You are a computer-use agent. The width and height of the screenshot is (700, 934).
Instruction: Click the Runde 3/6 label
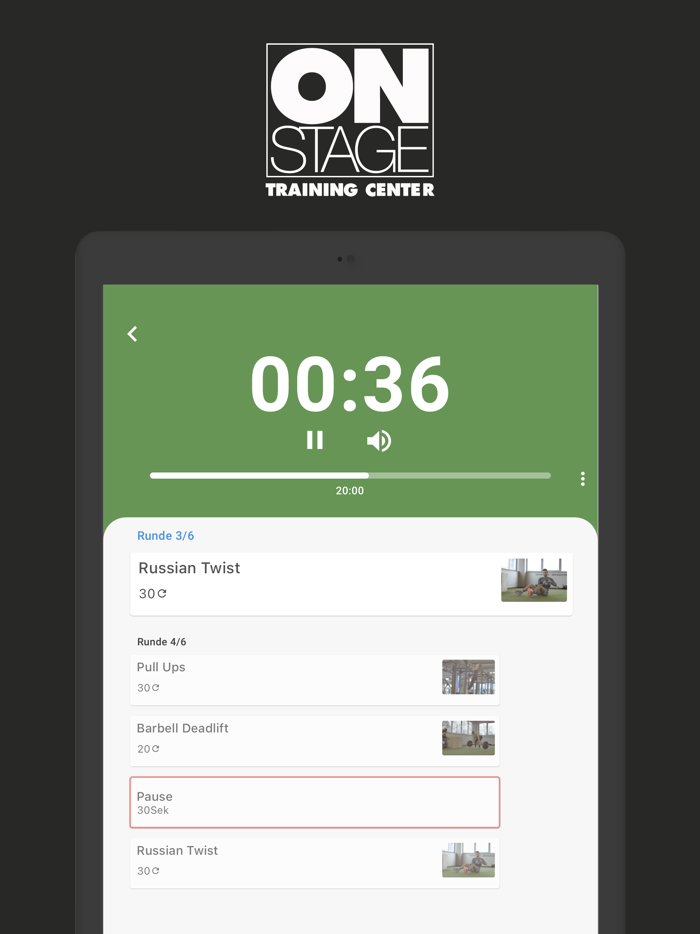(x=166, y=536)
